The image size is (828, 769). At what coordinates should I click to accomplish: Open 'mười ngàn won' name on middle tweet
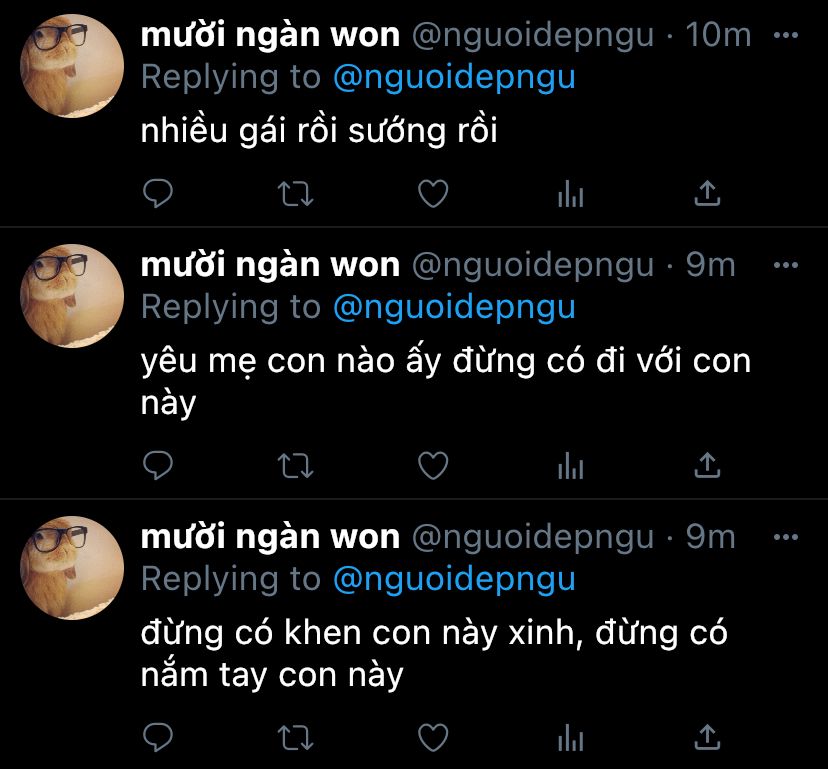(x=270, y=265)
